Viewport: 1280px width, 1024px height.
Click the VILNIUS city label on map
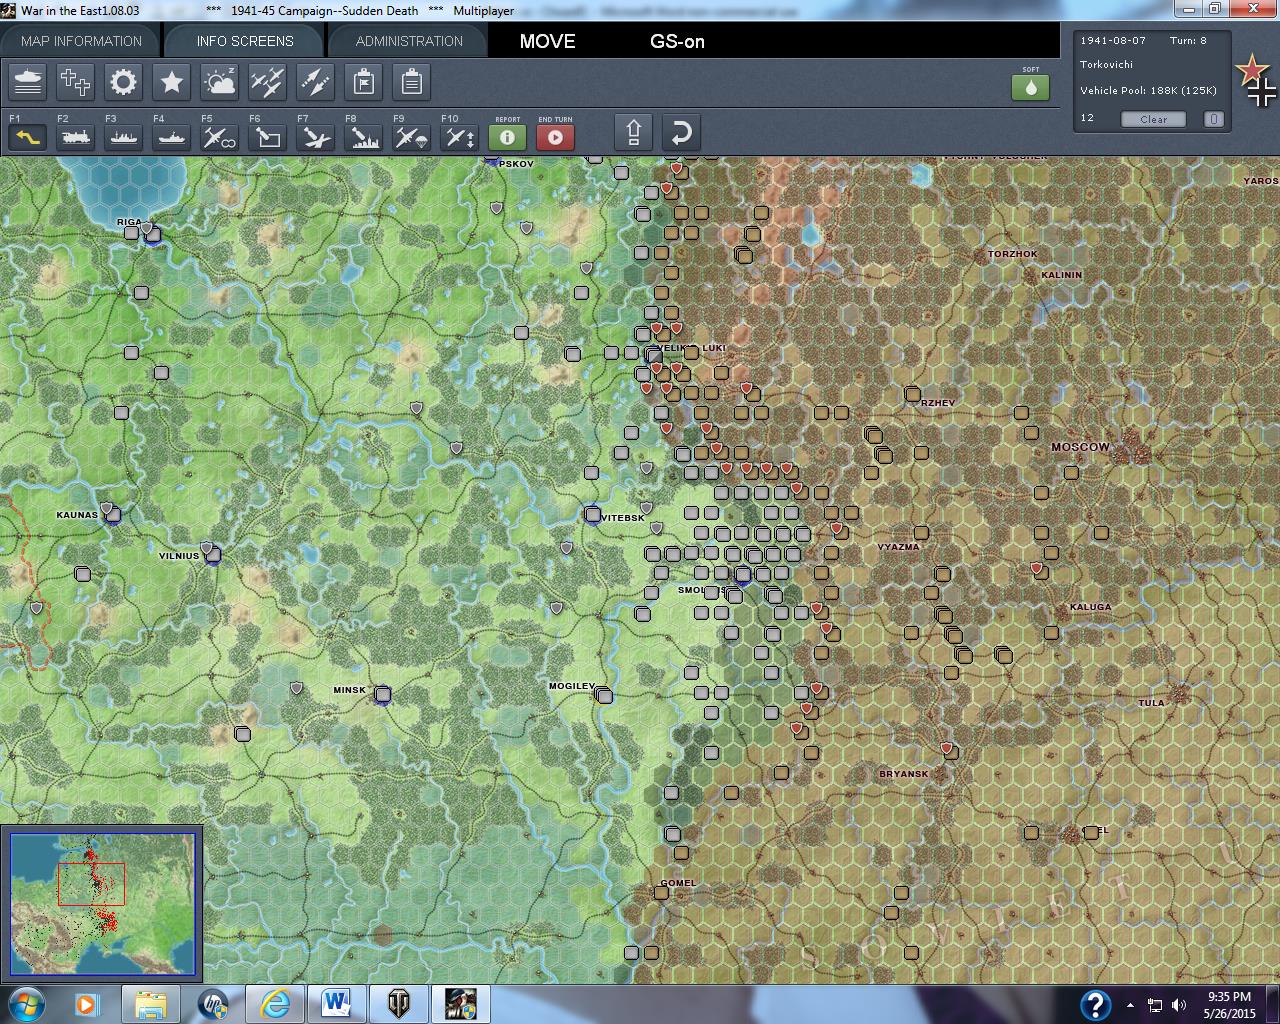click(x=179, y=555)
